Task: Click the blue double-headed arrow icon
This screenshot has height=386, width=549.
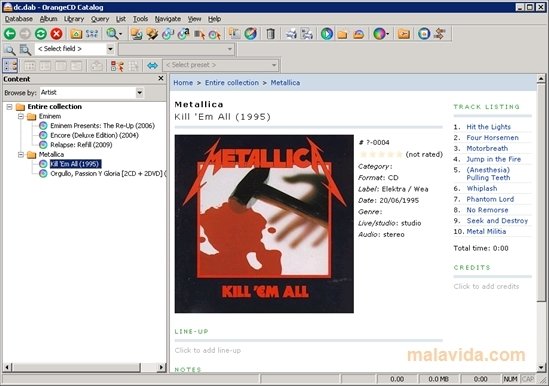Action: (x=153, y=66)
